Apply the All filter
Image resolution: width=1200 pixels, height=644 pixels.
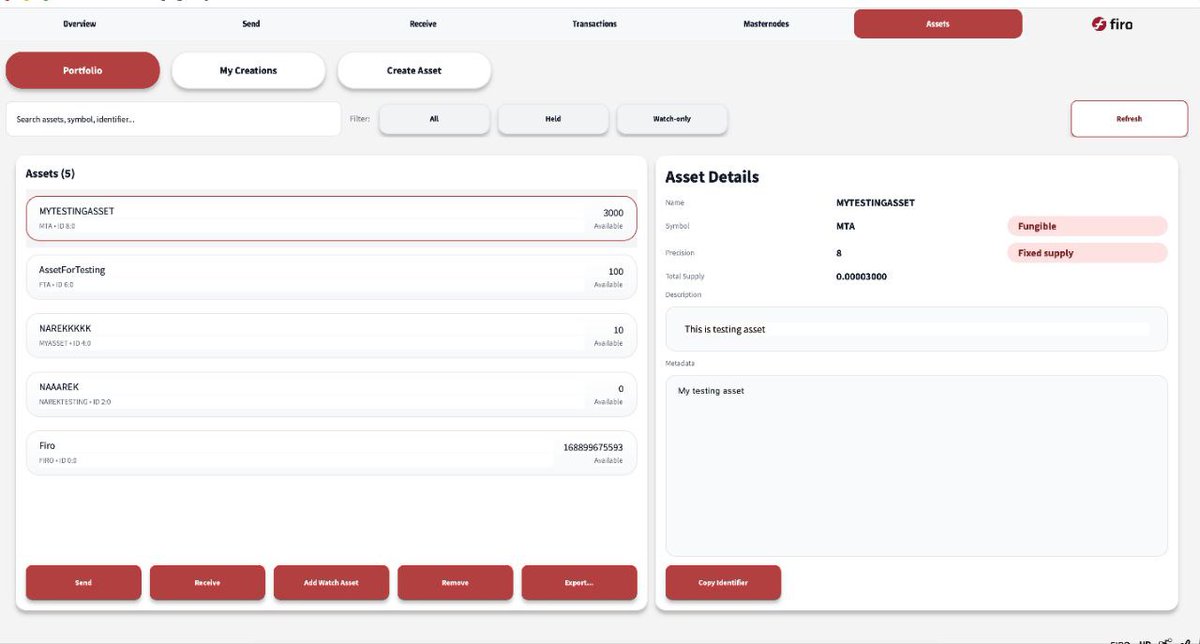(434, 119)
